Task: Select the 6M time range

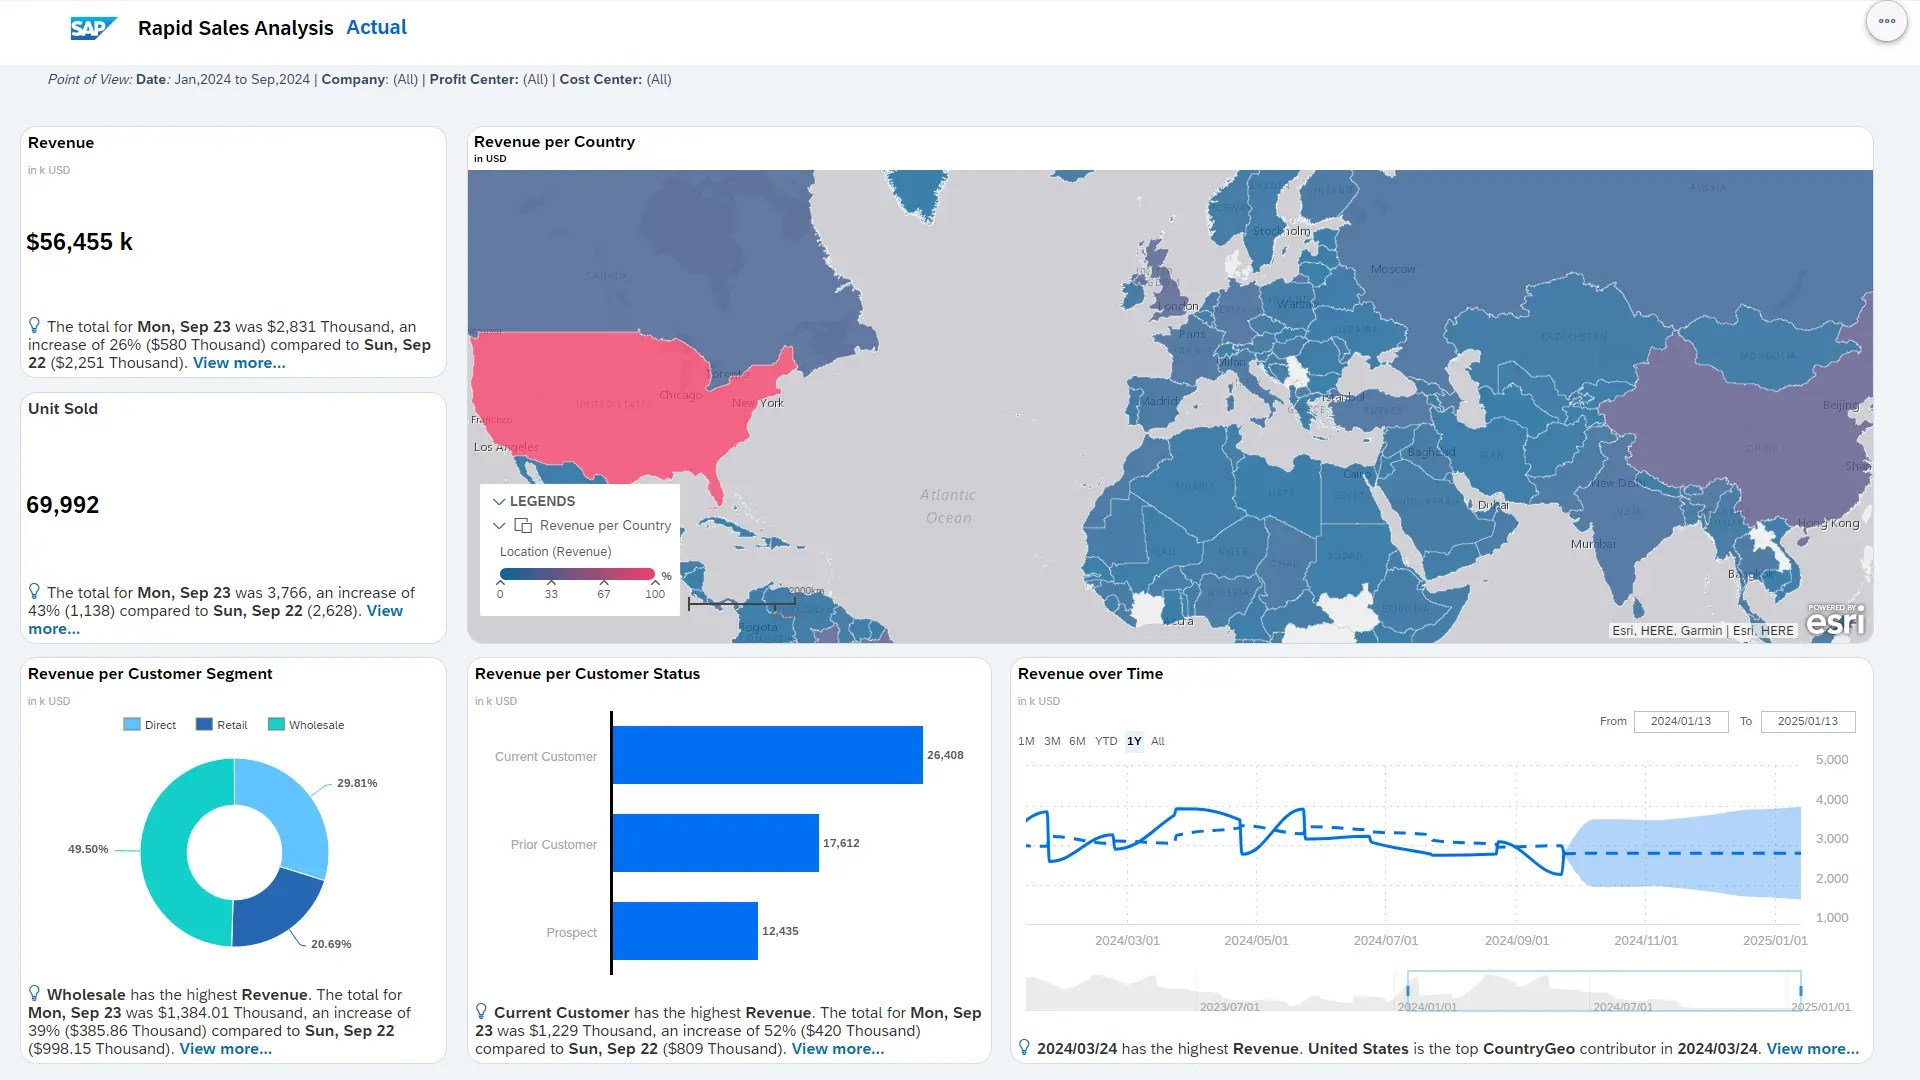Action: point(1077,742)
